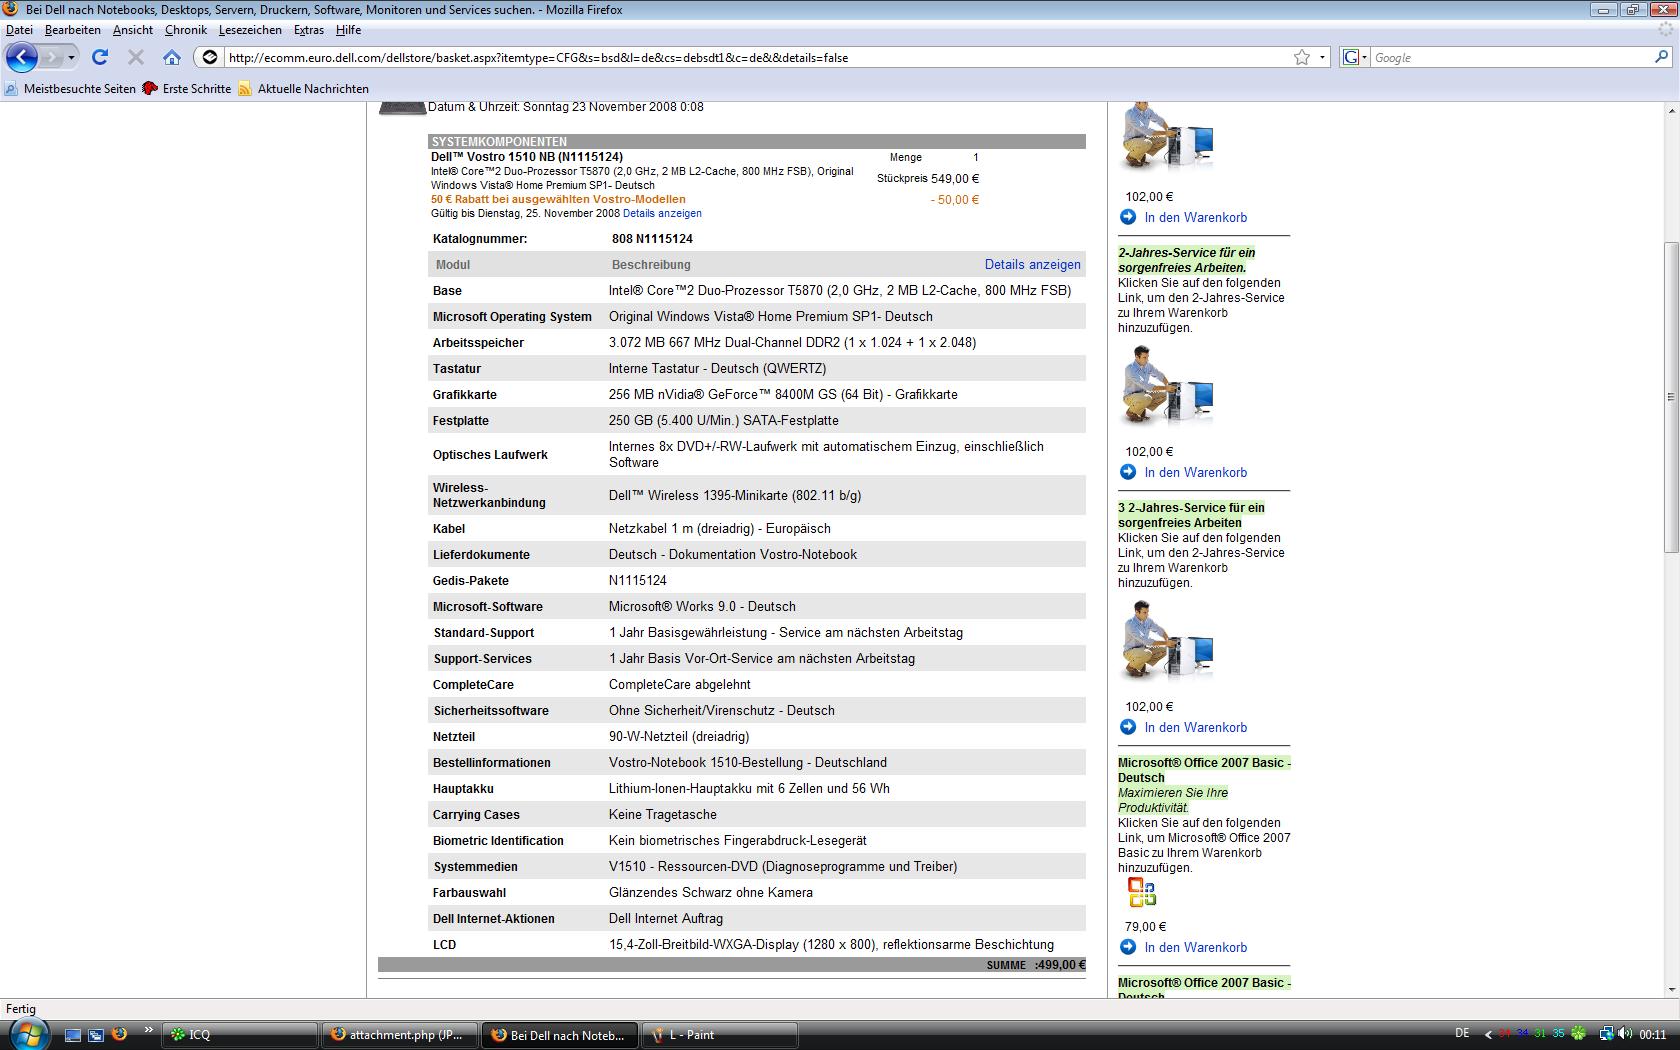The height and width of the screenshot is (1050, 1680).
Task: Reload the current Dell page
Action: tap(100, 57)
